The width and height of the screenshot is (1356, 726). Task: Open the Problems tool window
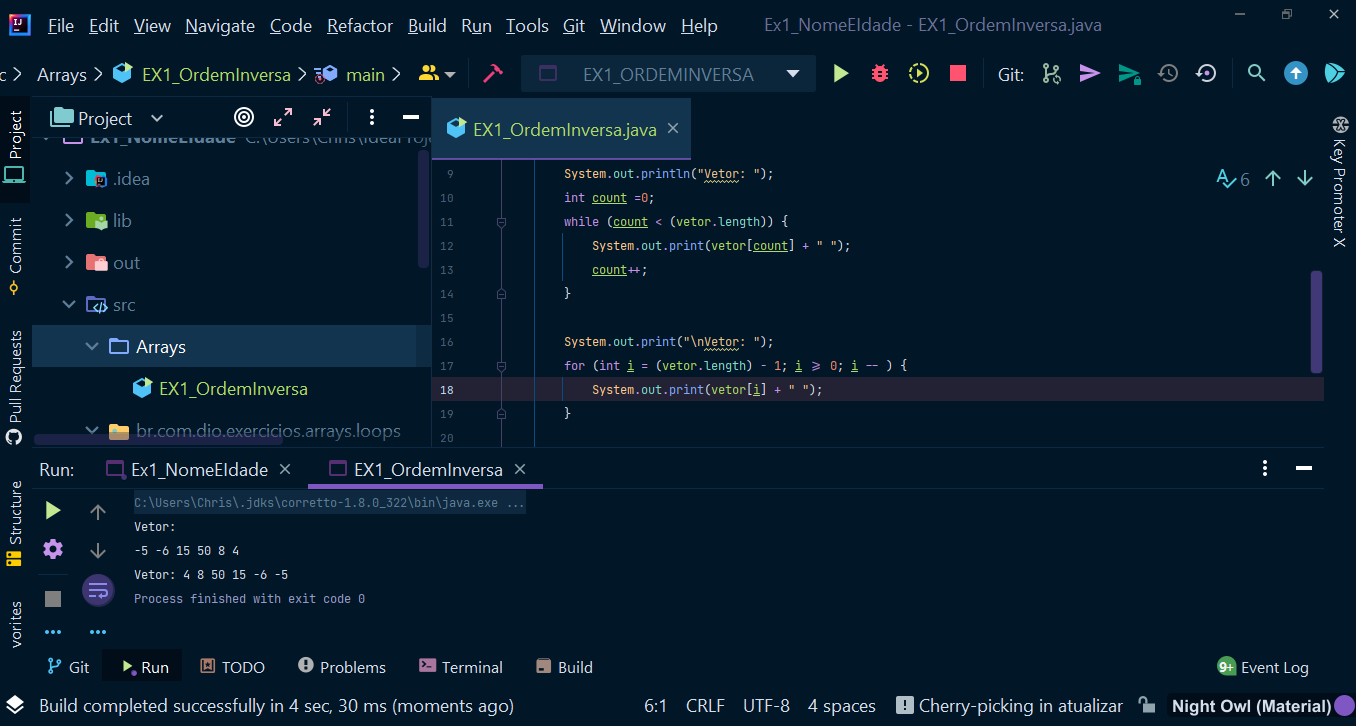click(342, 667)
